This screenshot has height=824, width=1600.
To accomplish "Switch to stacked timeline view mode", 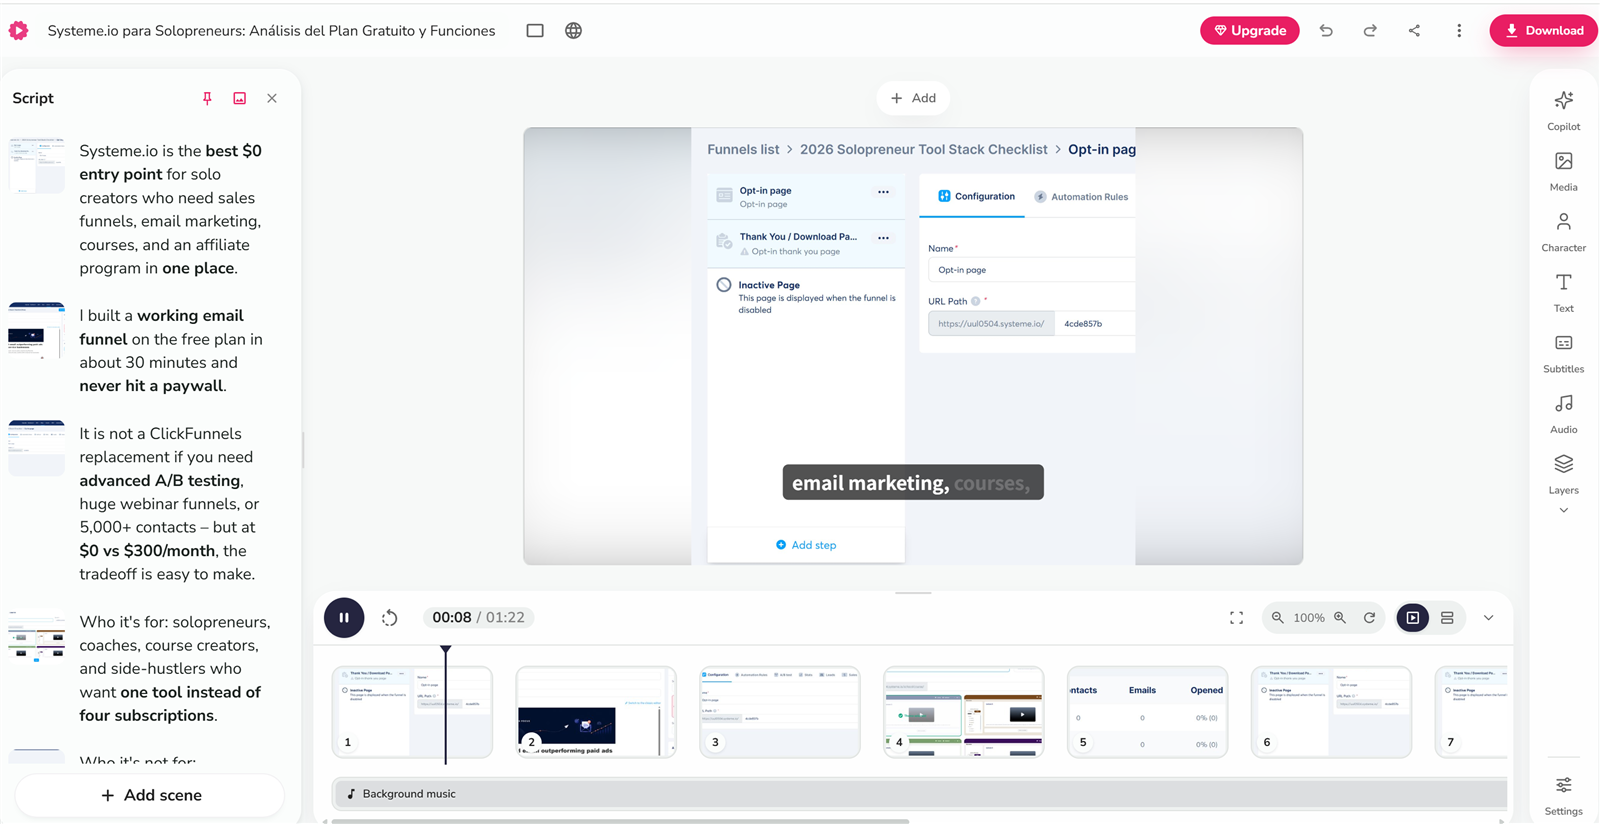I will [1447, 618].
